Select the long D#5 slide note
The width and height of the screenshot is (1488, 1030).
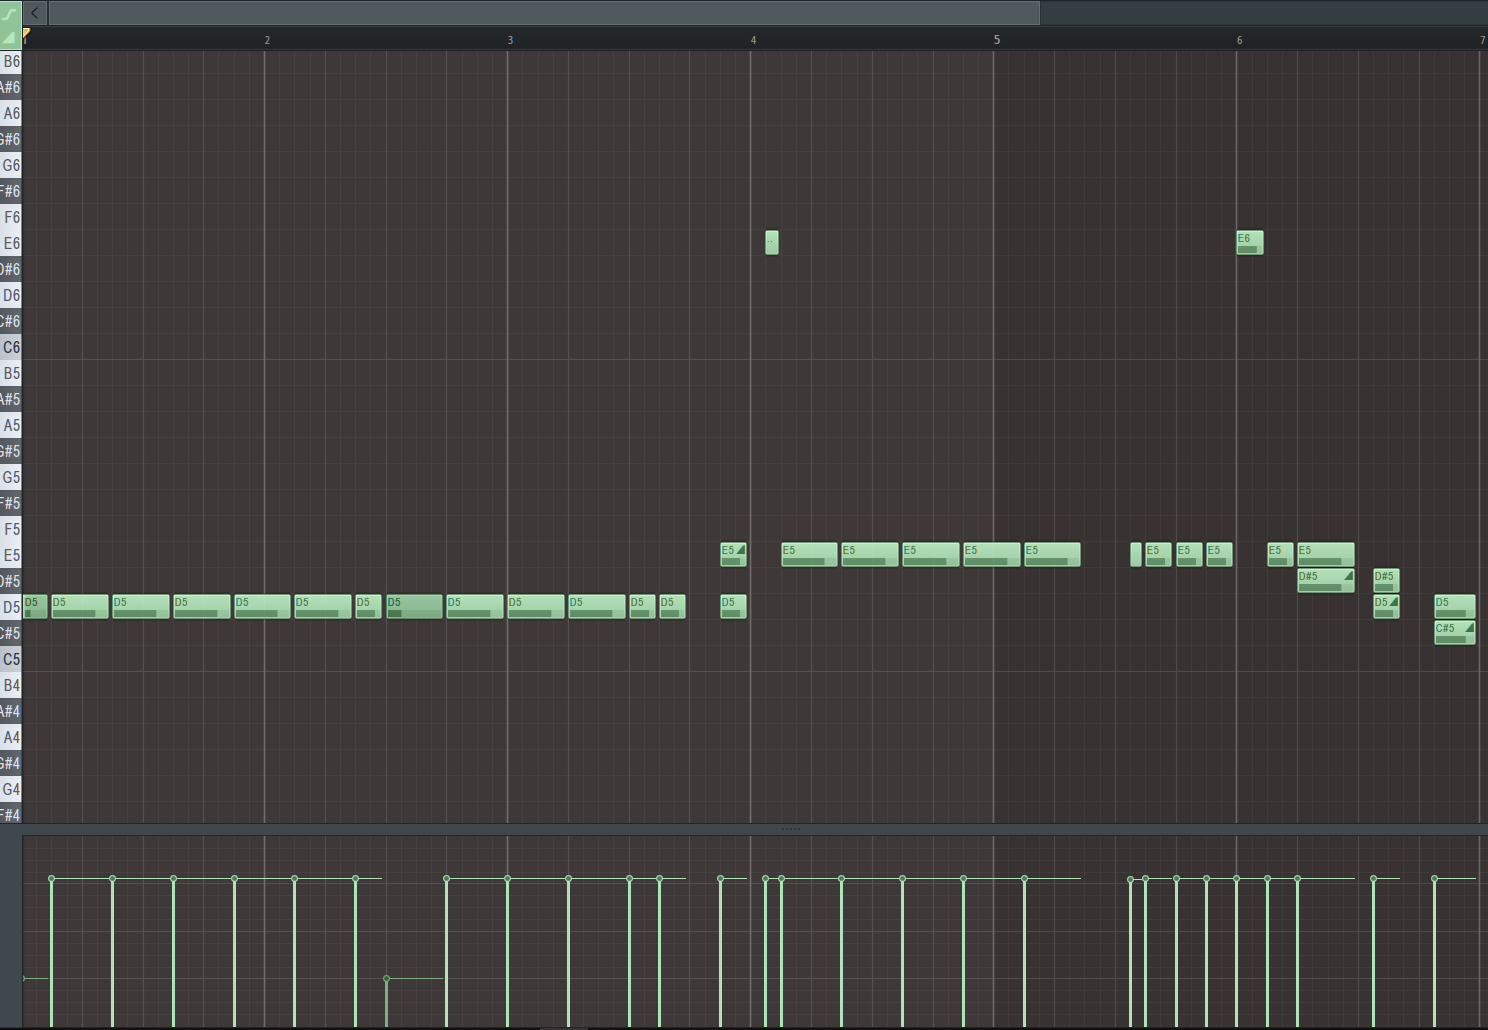pos(1326,581)
